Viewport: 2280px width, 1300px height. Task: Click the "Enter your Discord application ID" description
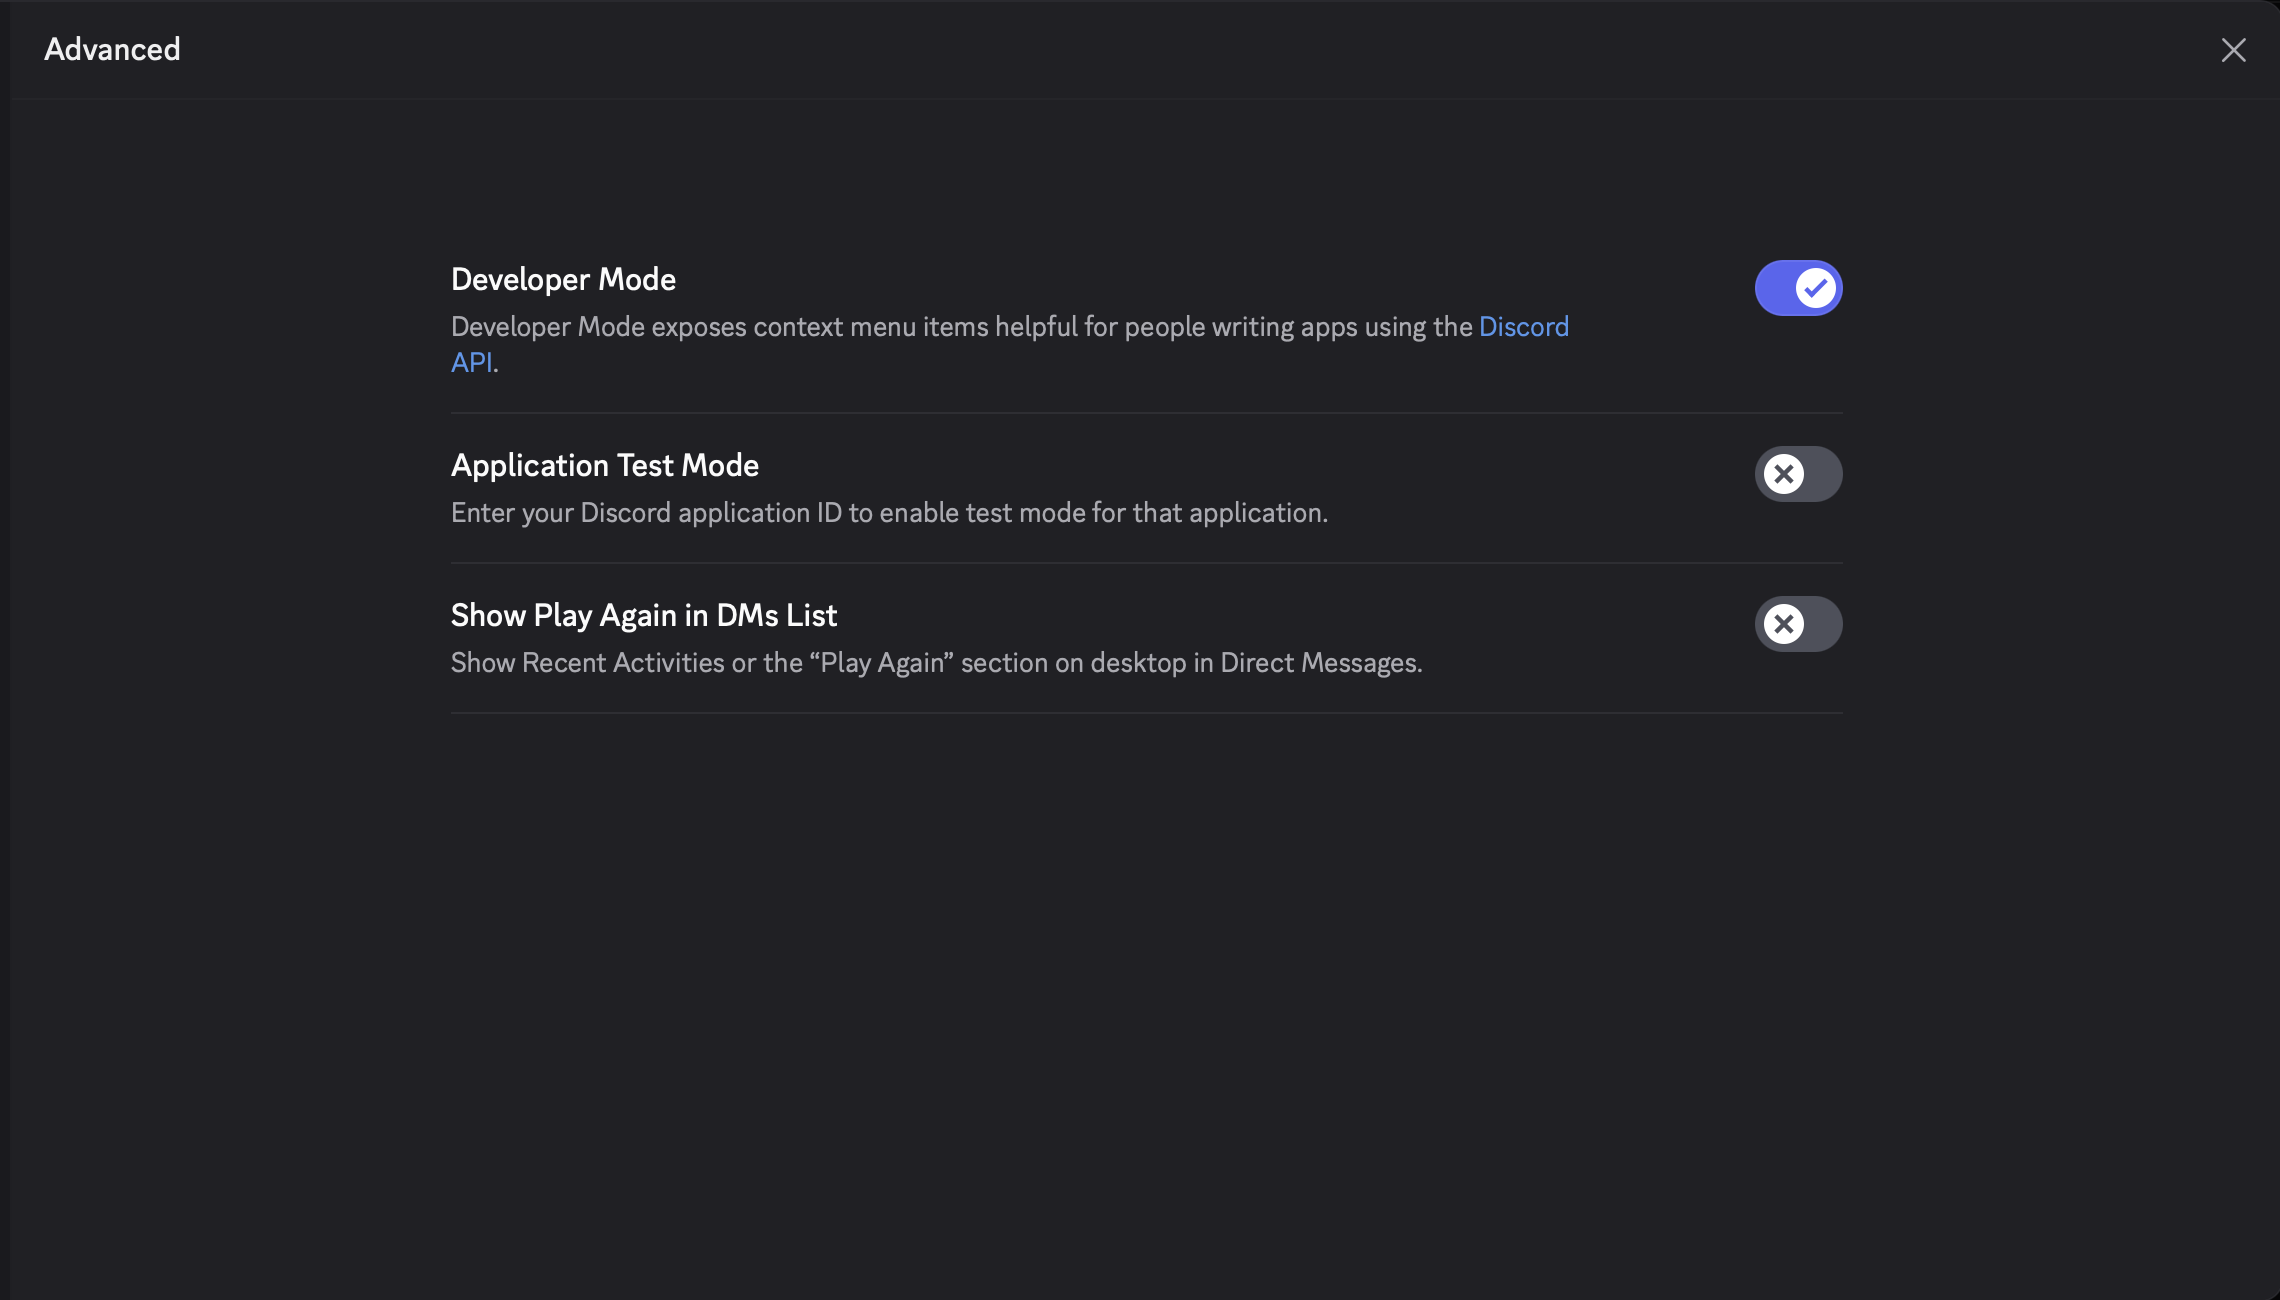(x=888, y=513)
